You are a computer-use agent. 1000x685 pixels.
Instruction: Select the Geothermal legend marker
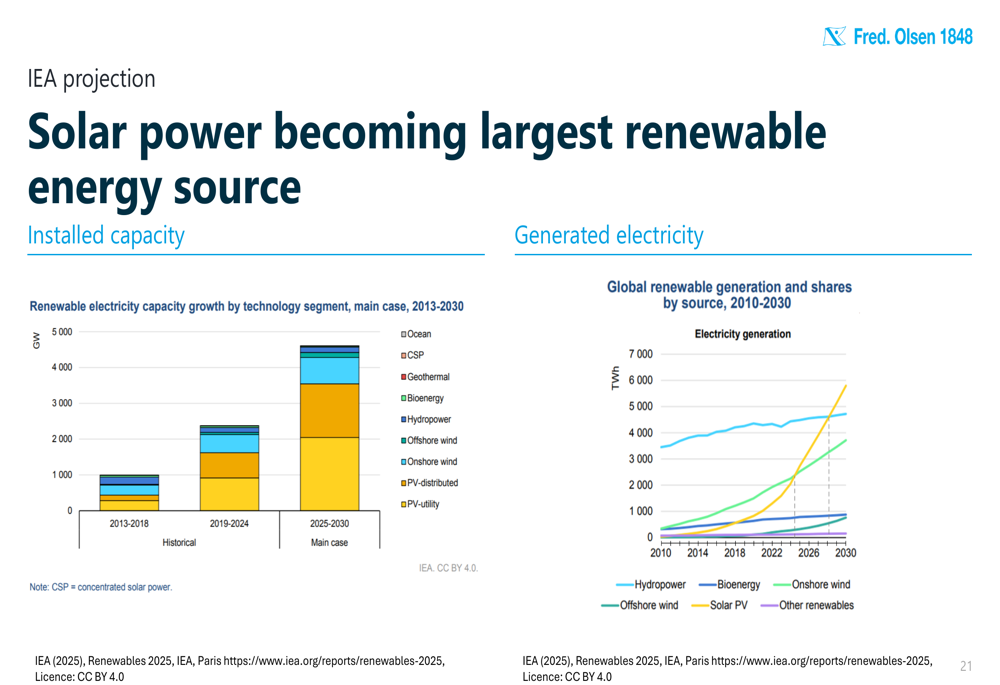(x=404, y=377)
